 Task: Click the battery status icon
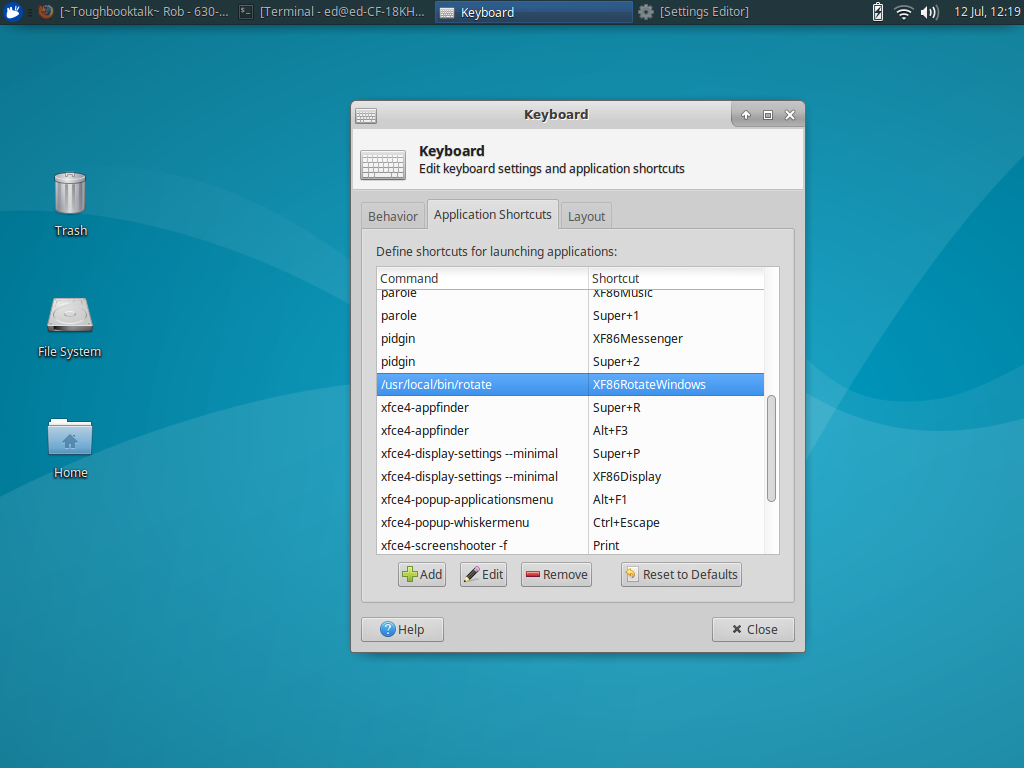pyautogui.click(x=878, y=12)
